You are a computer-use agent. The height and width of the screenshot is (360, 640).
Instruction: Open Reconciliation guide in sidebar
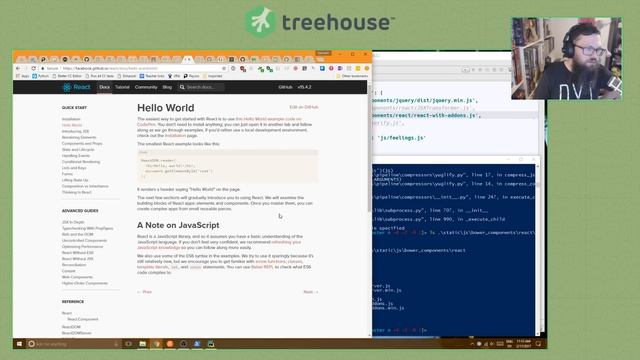tap(74, 265)
